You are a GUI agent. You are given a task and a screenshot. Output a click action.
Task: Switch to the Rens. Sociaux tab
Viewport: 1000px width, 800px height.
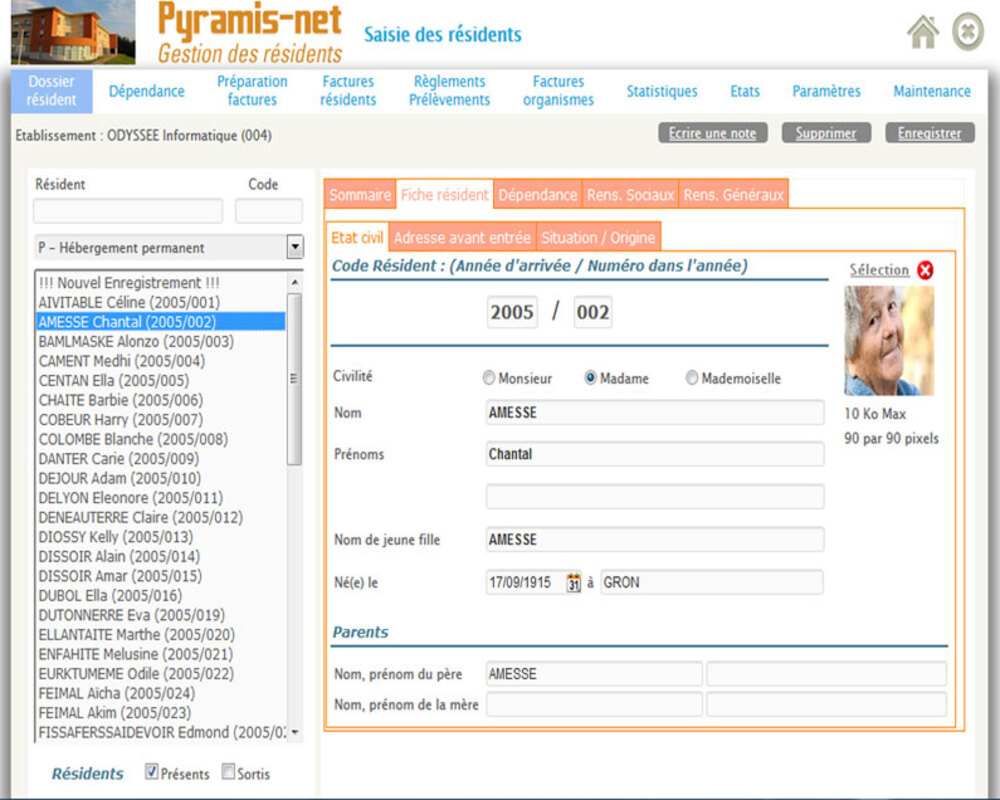(x=630, y=195)
